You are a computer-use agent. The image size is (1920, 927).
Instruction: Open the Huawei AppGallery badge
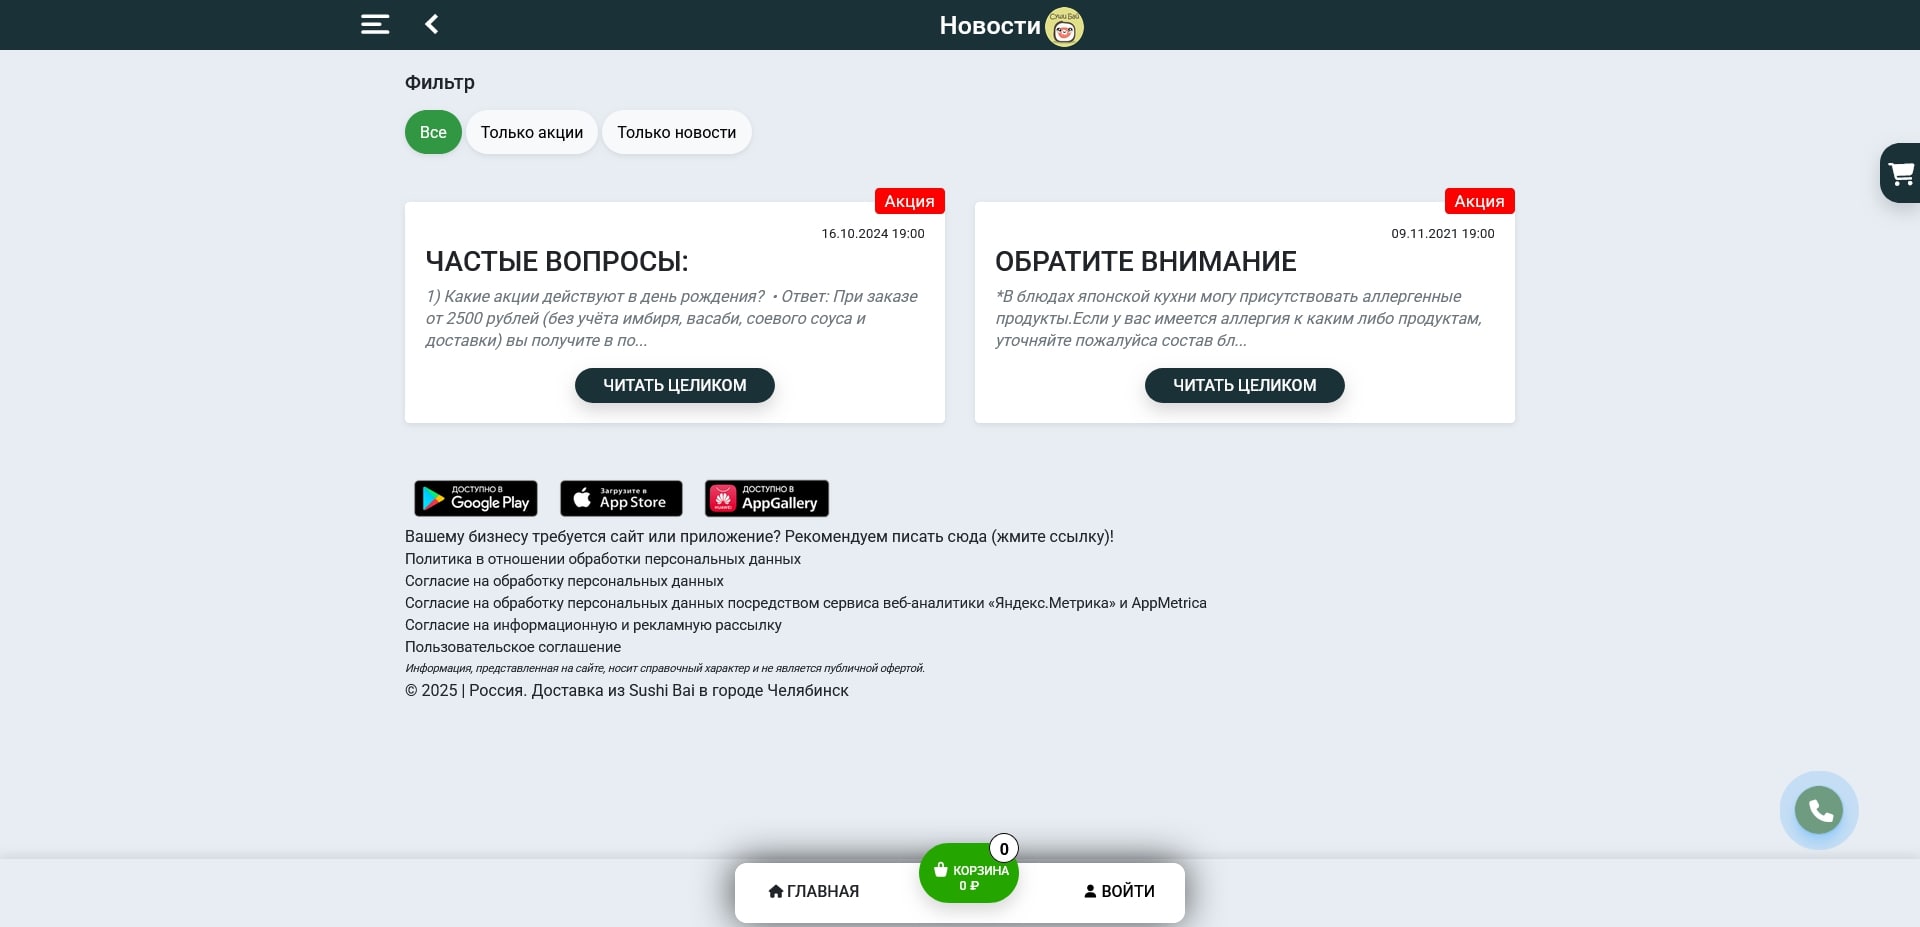tap(766, 498)
